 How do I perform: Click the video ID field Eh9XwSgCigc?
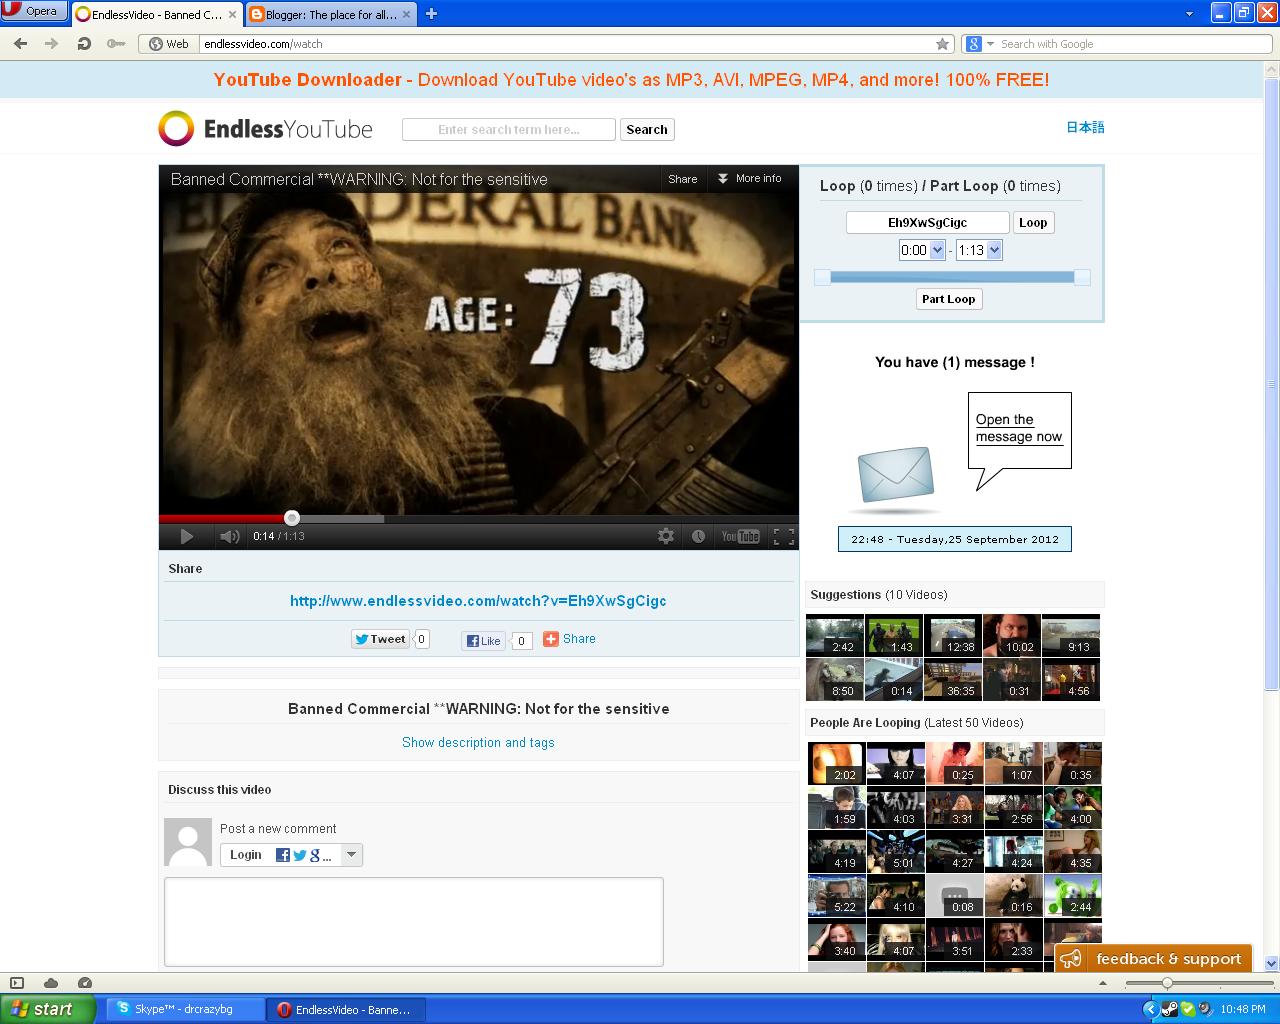(928, 223)
